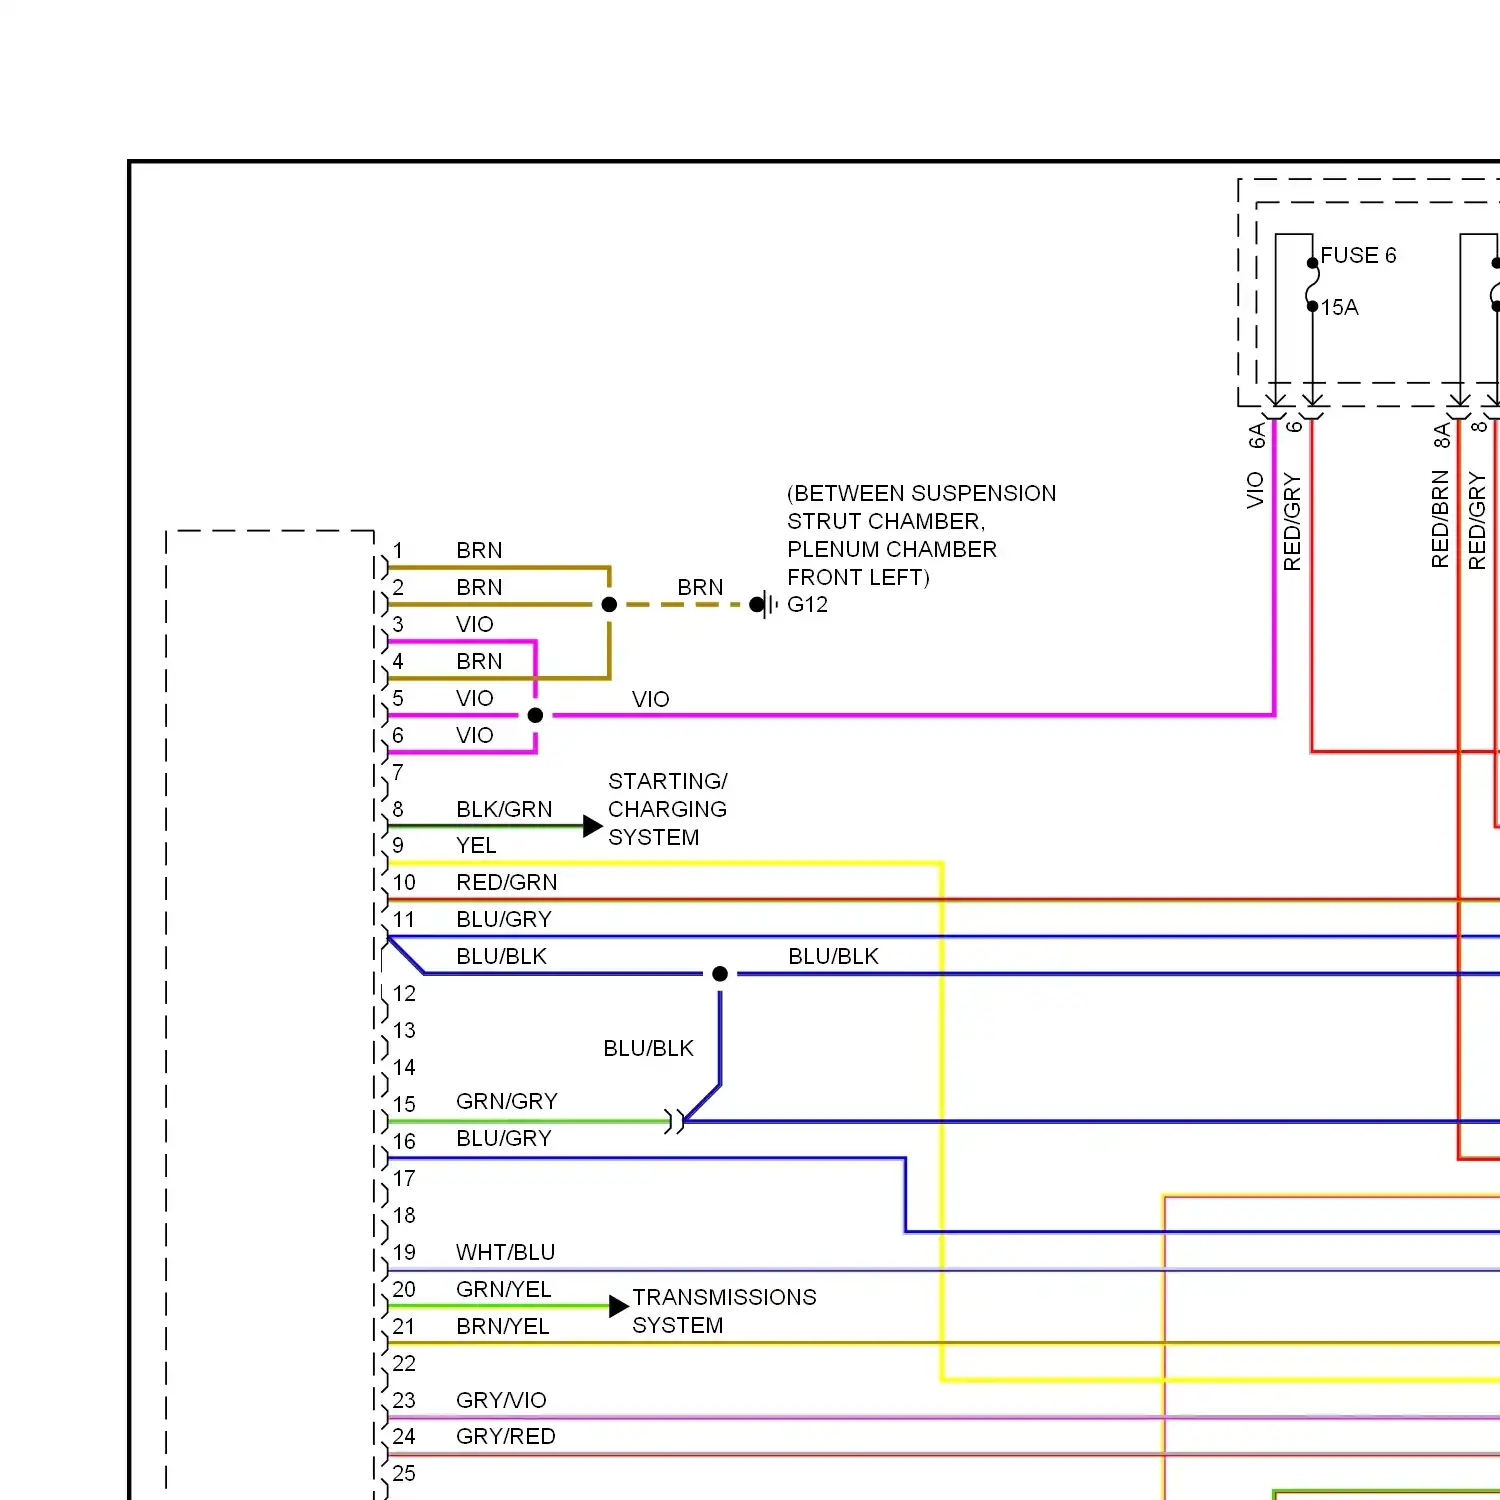Screen dimensions: 1500x1500
Task: Click the BRN label on the dashed ground wire
Action: [700, 588]
